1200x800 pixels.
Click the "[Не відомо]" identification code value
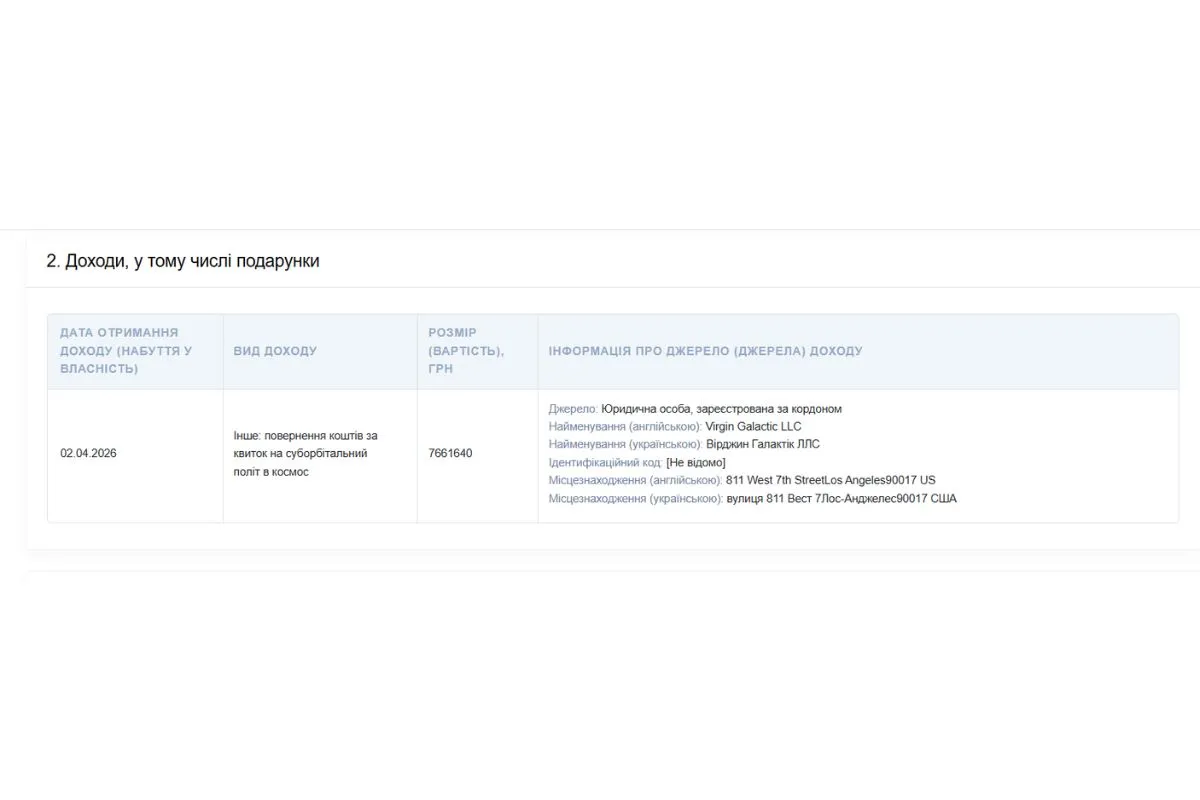(x=695, y=462)
